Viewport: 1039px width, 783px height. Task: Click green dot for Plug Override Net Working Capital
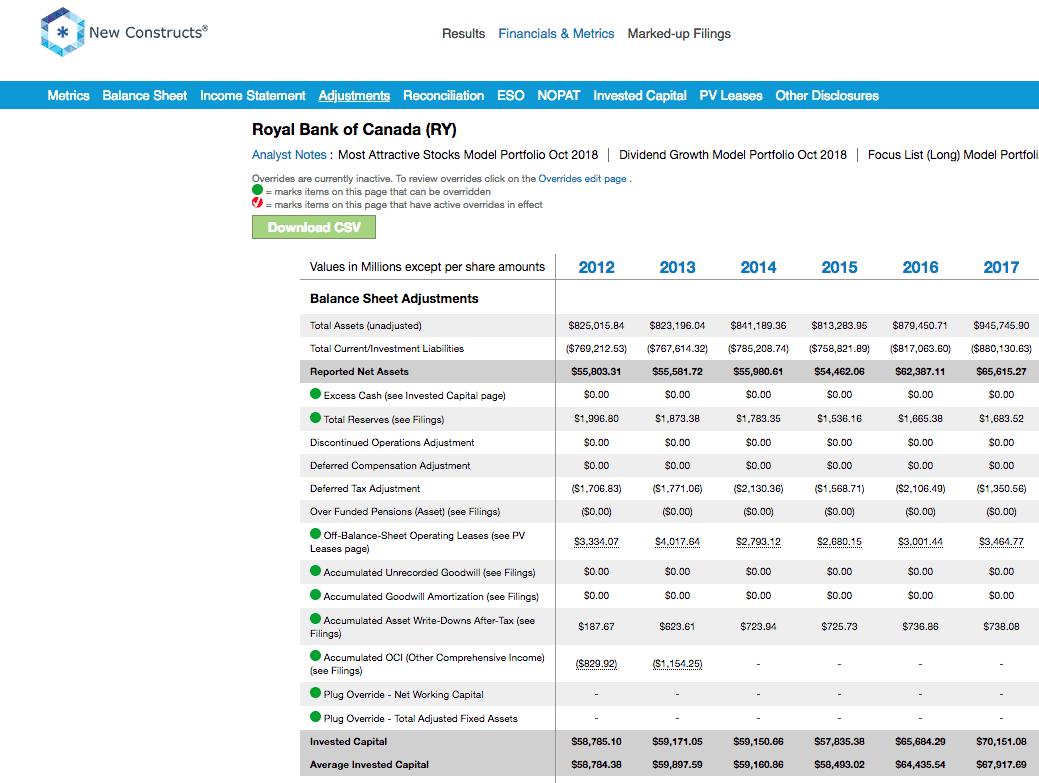click(x=315, y=692)
